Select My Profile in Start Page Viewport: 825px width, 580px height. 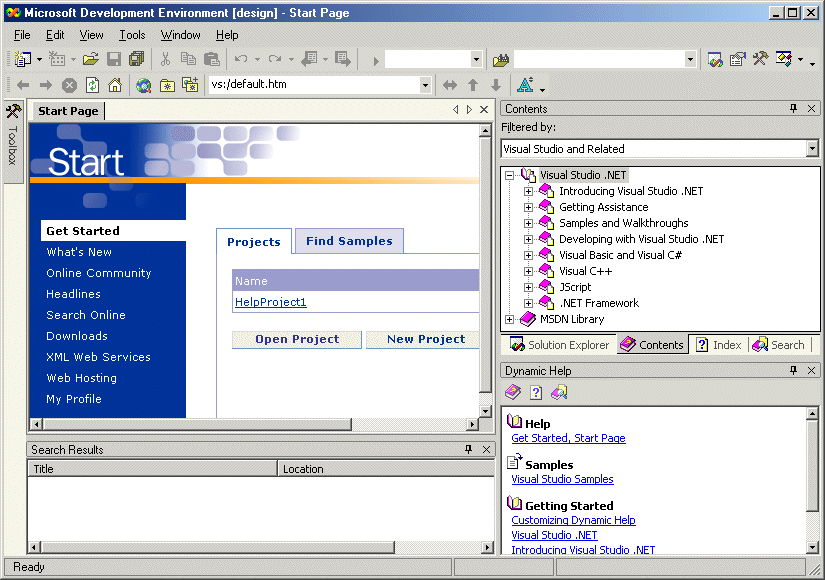pyautogui.click(x=74, y=399)
